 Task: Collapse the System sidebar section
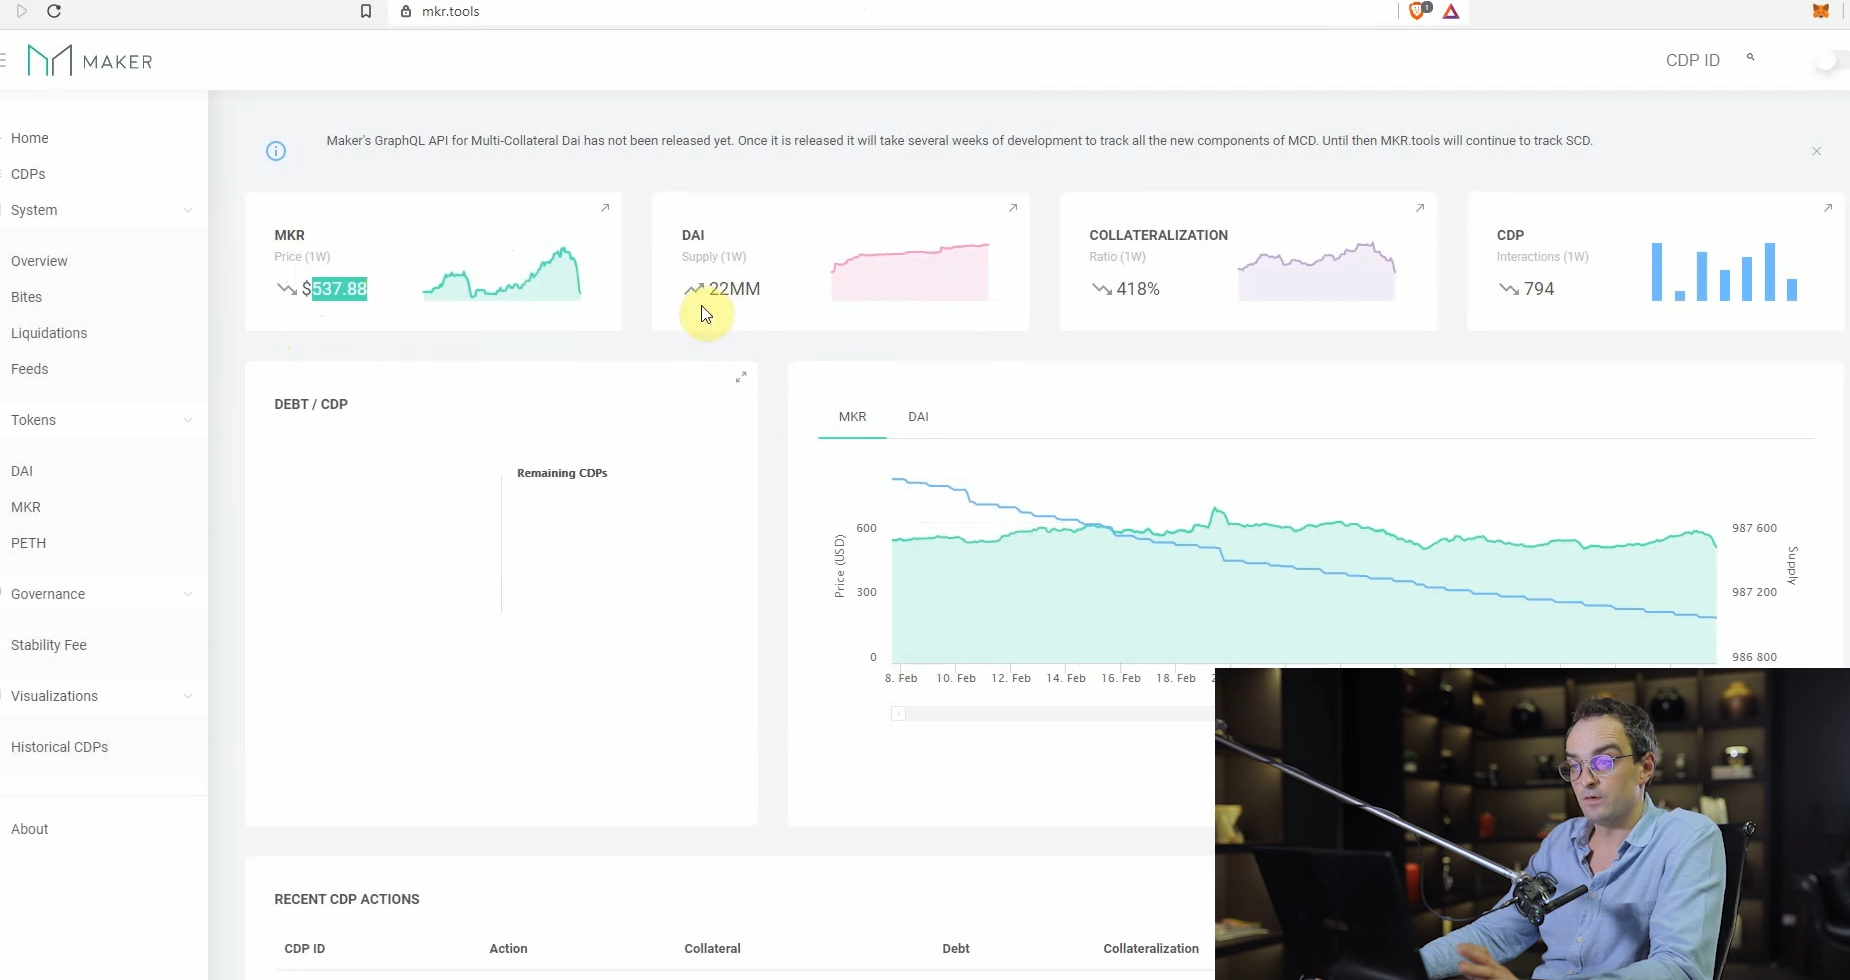pyautogui.click(x=188, y=210)
